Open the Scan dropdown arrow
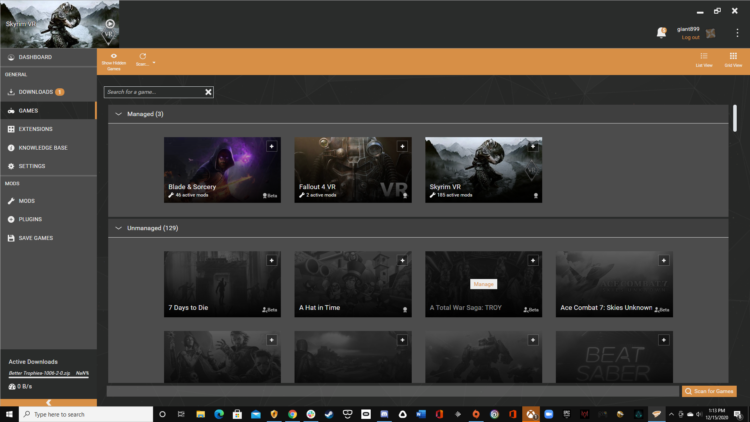 (154, 63)
